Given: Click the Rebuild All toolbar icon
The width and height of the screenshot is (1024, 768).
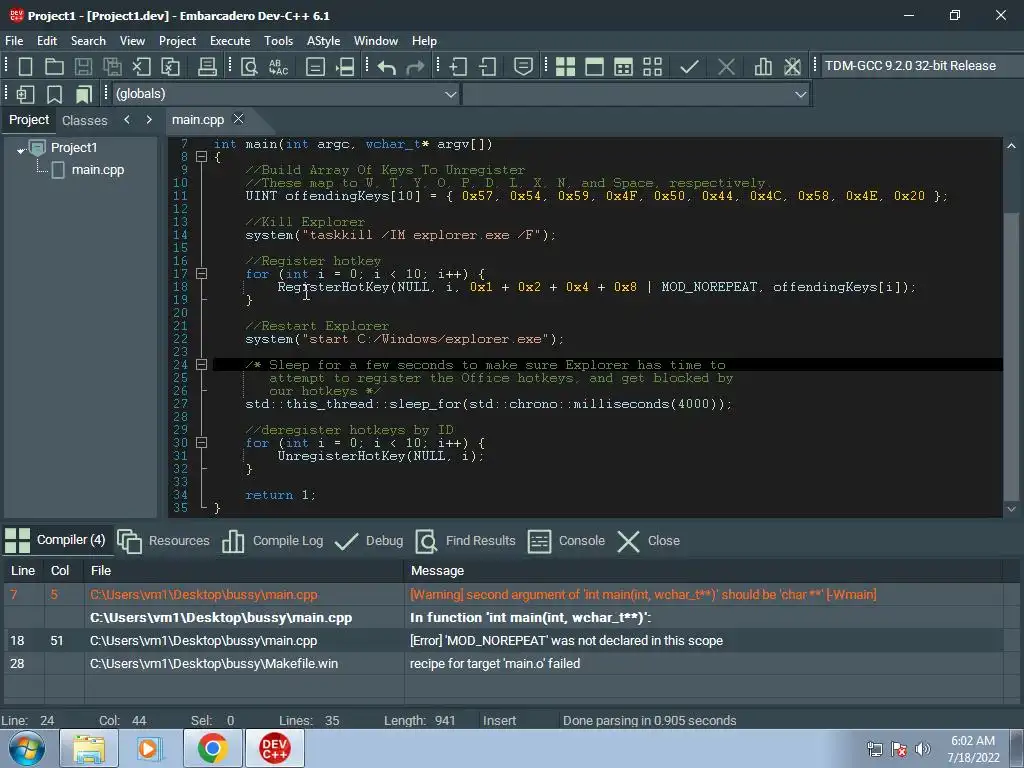Looking at the screenshot, I should pyautogui.click(x=652, y=67).
